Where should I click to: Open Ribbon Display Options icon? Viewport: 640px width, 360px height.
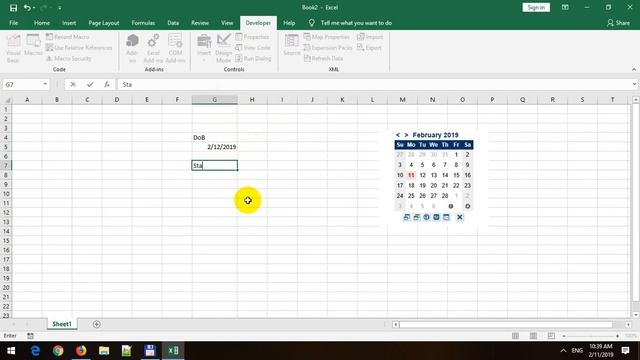565,7
